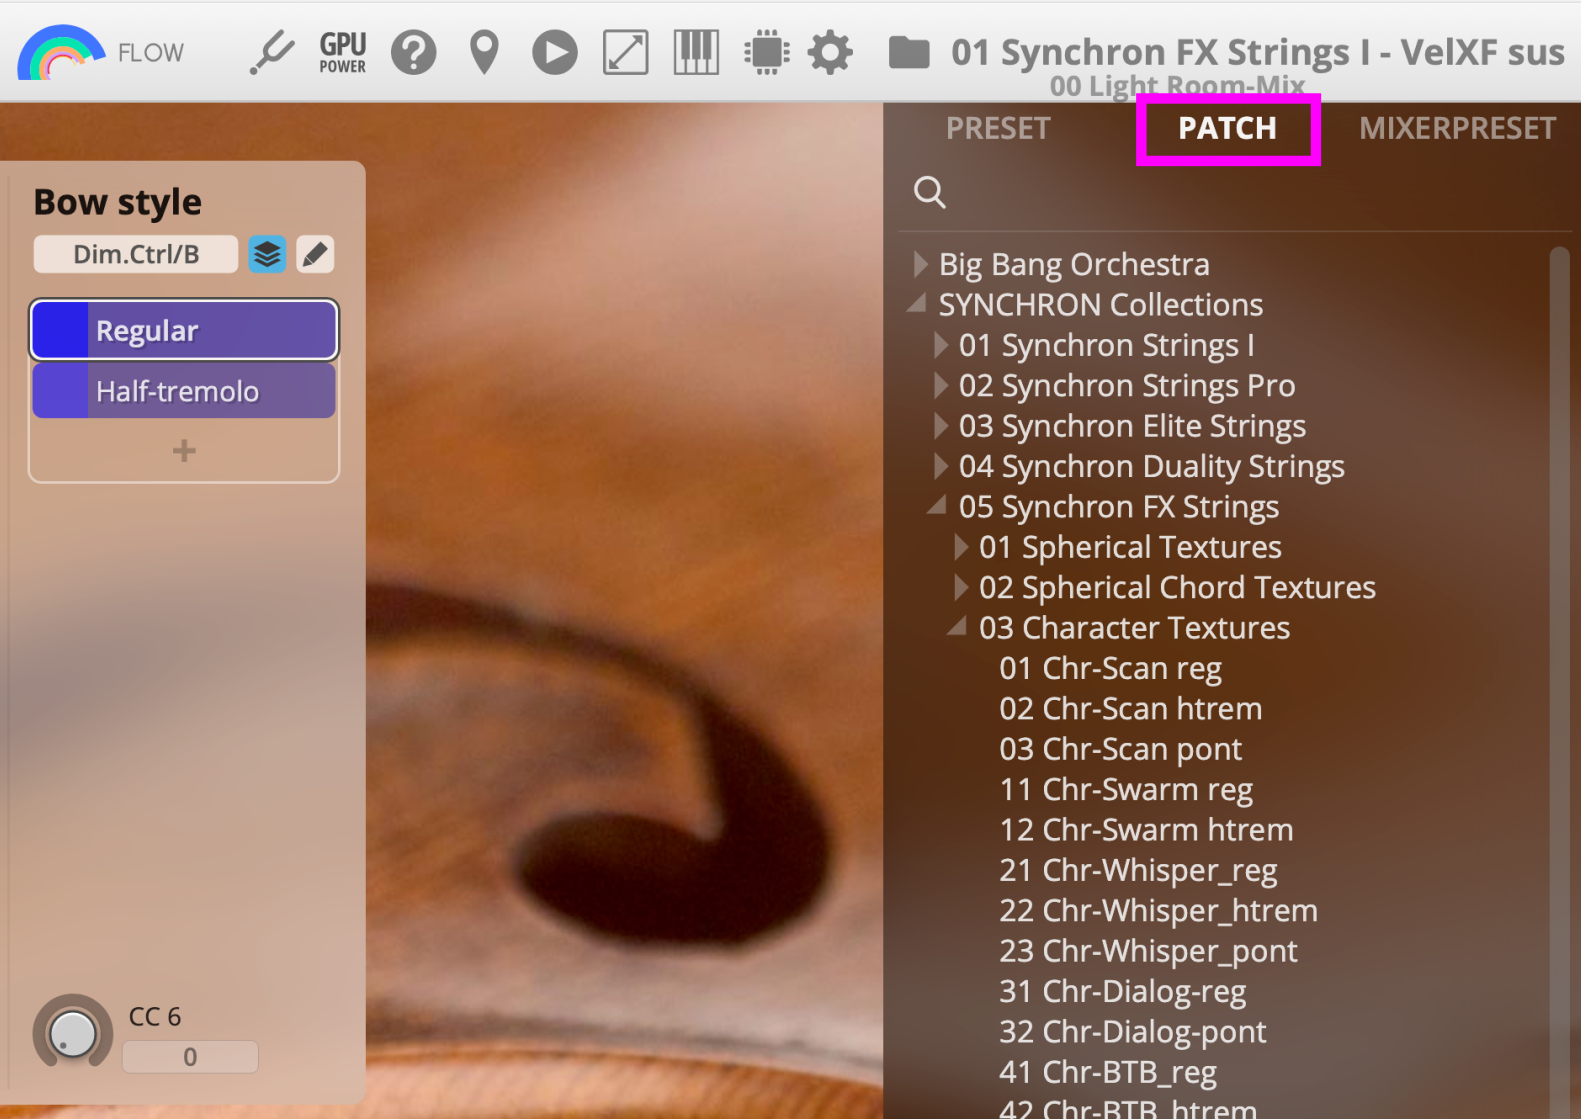Click the location pin icon
Image resolution: width=1581 pixels, height=1119 pixels.
point(484,52)
